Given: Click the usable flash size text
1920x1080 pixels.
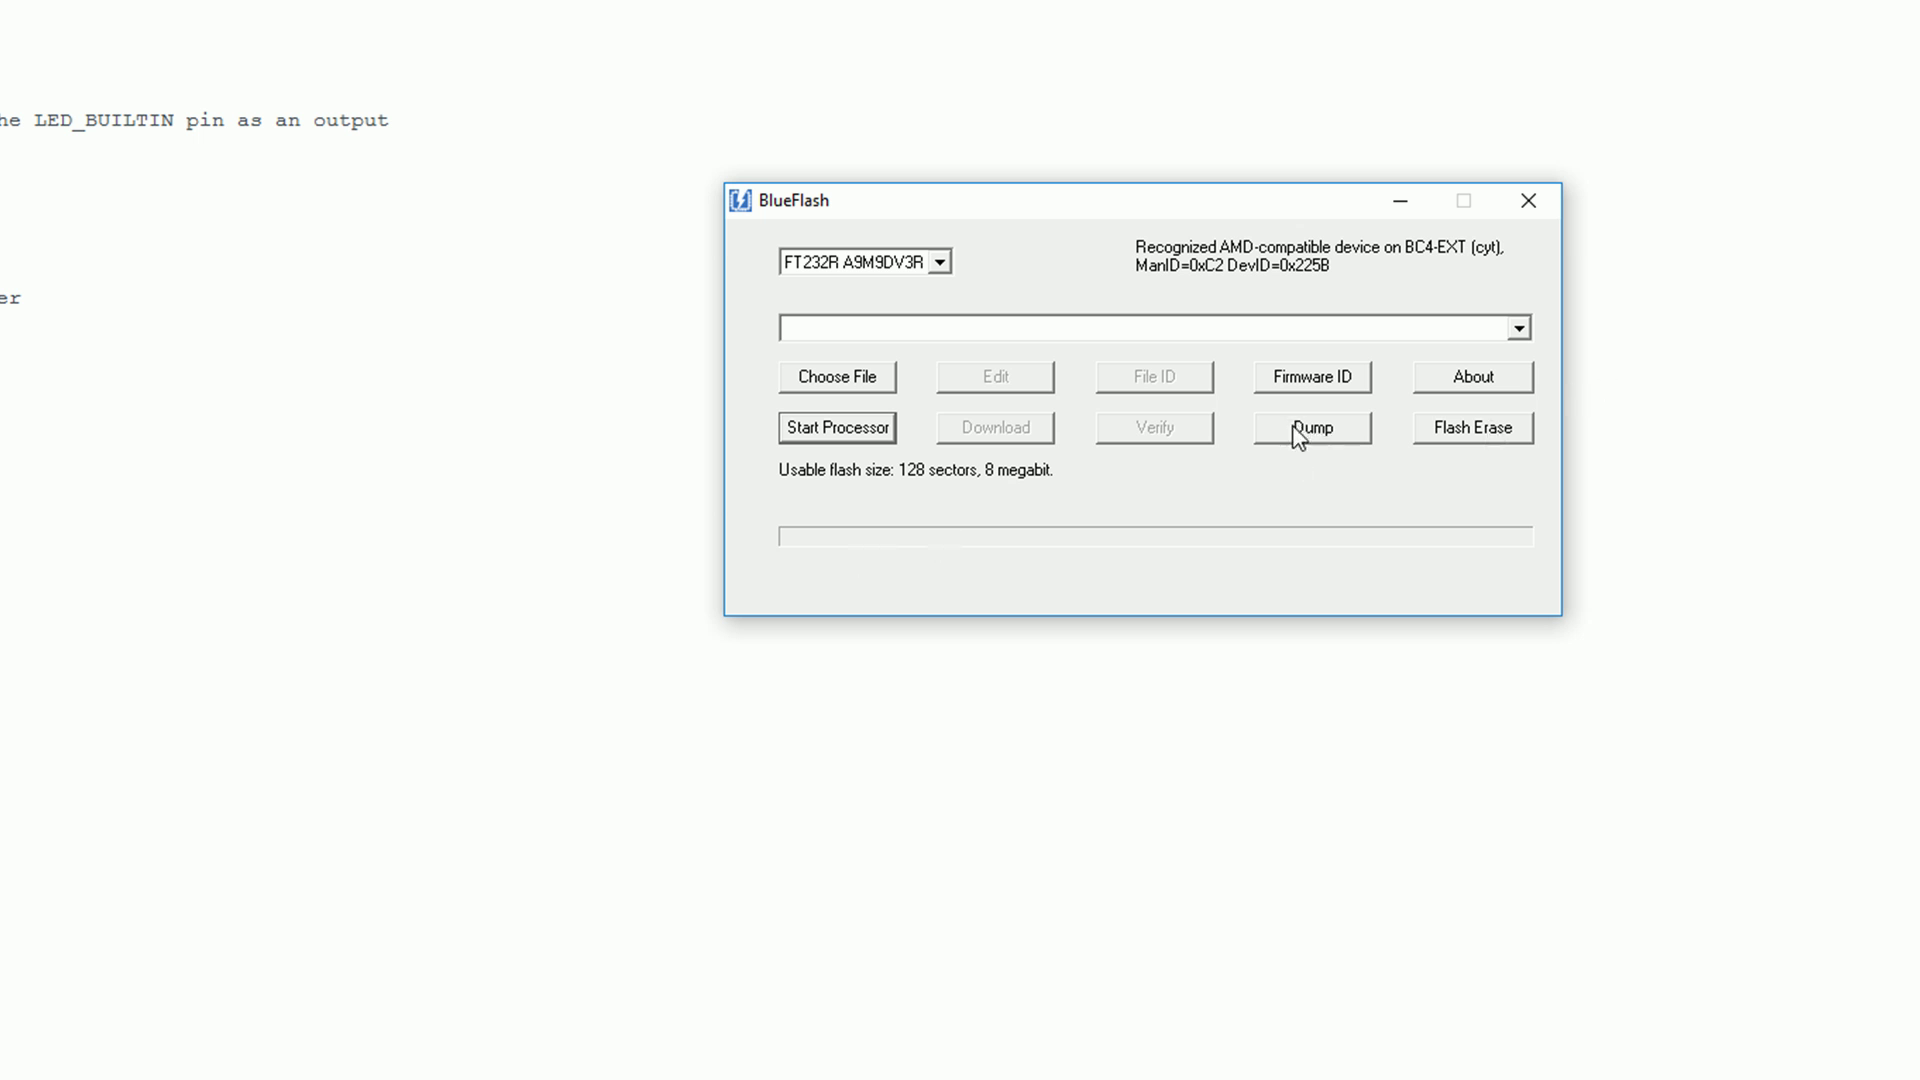Looking at the screenshot, I should point(915,470).
